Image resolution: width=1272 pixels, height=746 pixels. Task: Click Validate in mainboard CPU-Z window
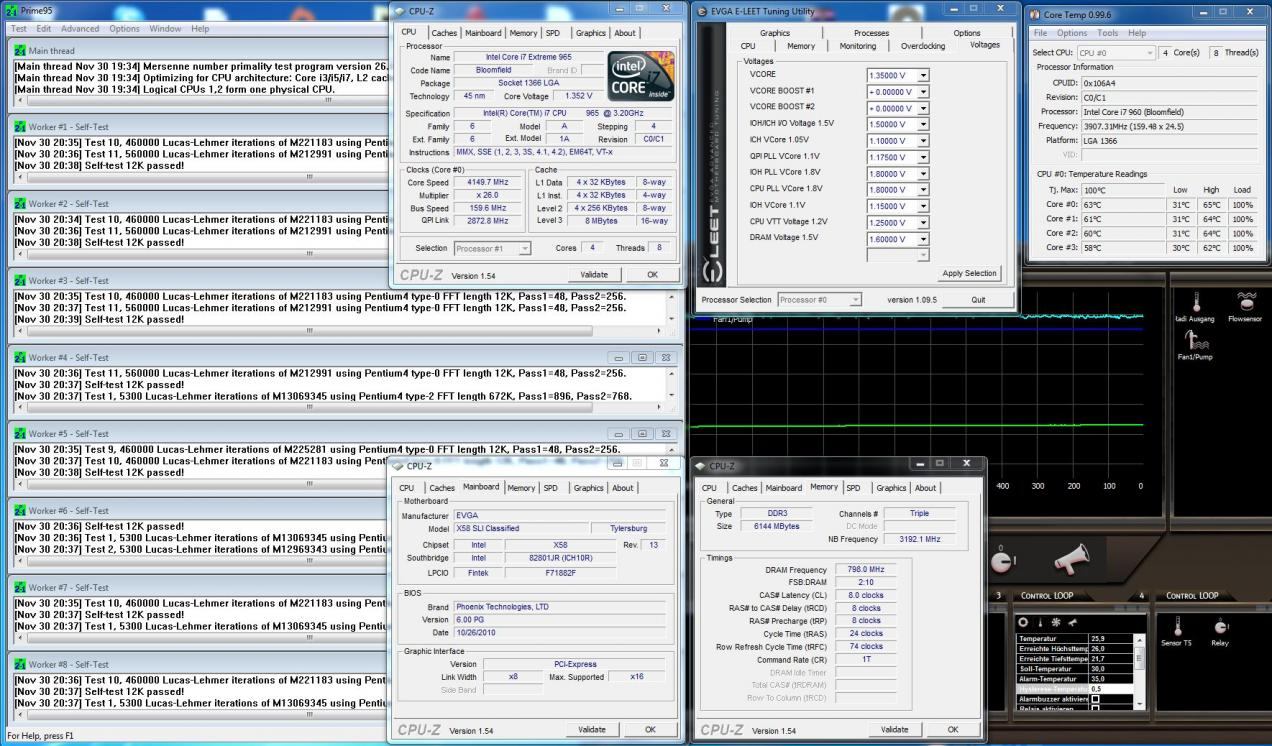[x=592, y=729]
